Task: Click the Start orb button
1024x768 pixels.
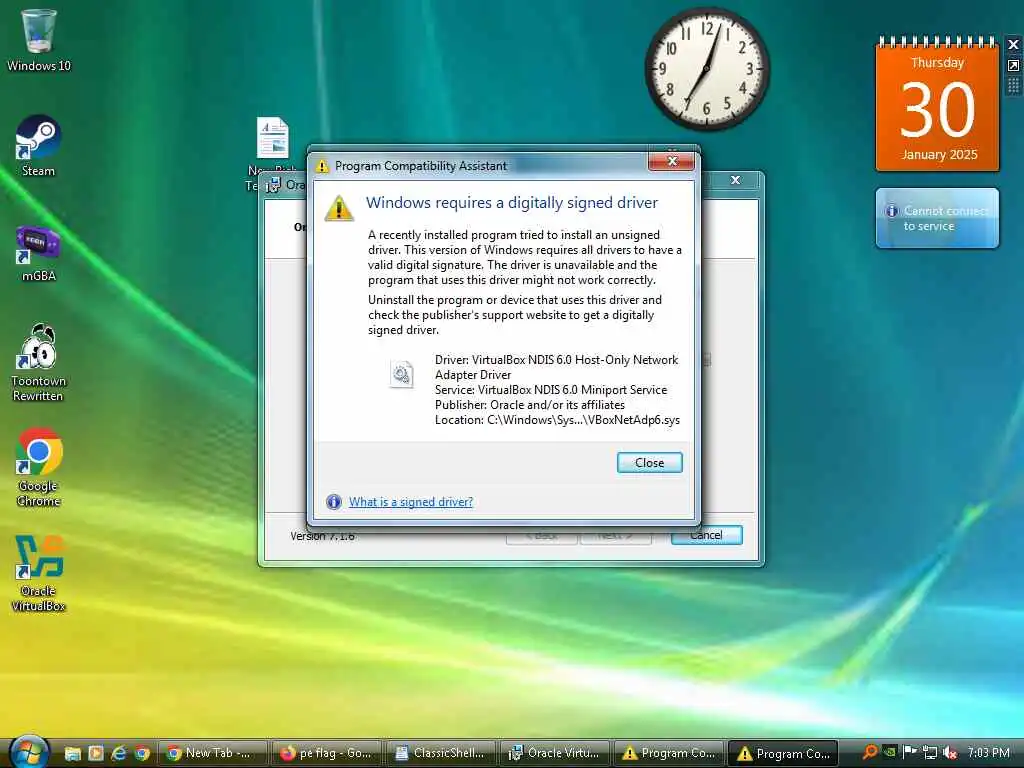Action: click(27, 752)
